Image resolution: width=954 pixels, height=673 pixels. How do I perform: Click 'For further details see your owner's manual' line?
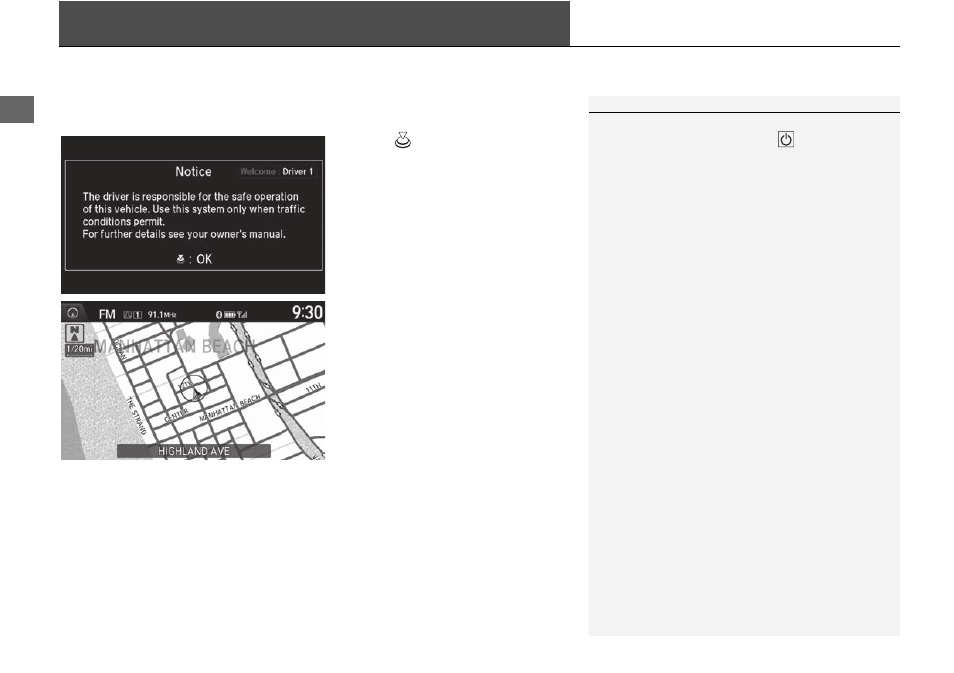click(x=184, y=234)
